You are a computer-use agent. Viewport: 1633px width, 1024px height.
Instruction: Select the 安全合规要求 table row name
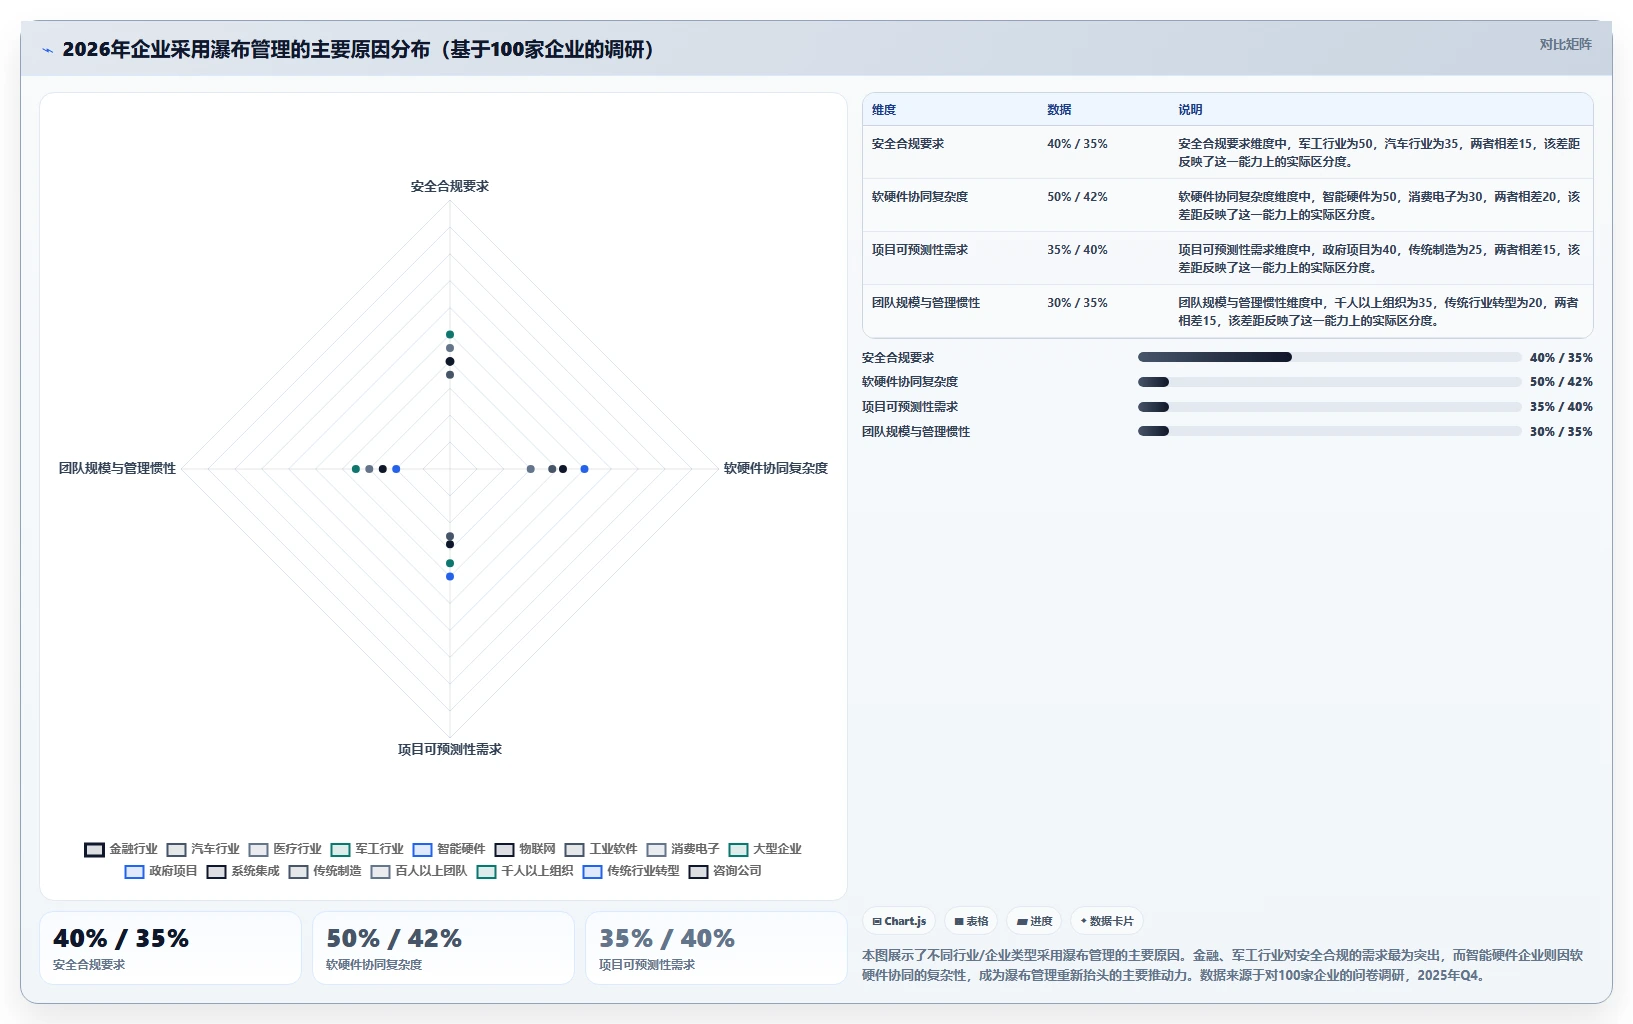(x=908, y=144)
